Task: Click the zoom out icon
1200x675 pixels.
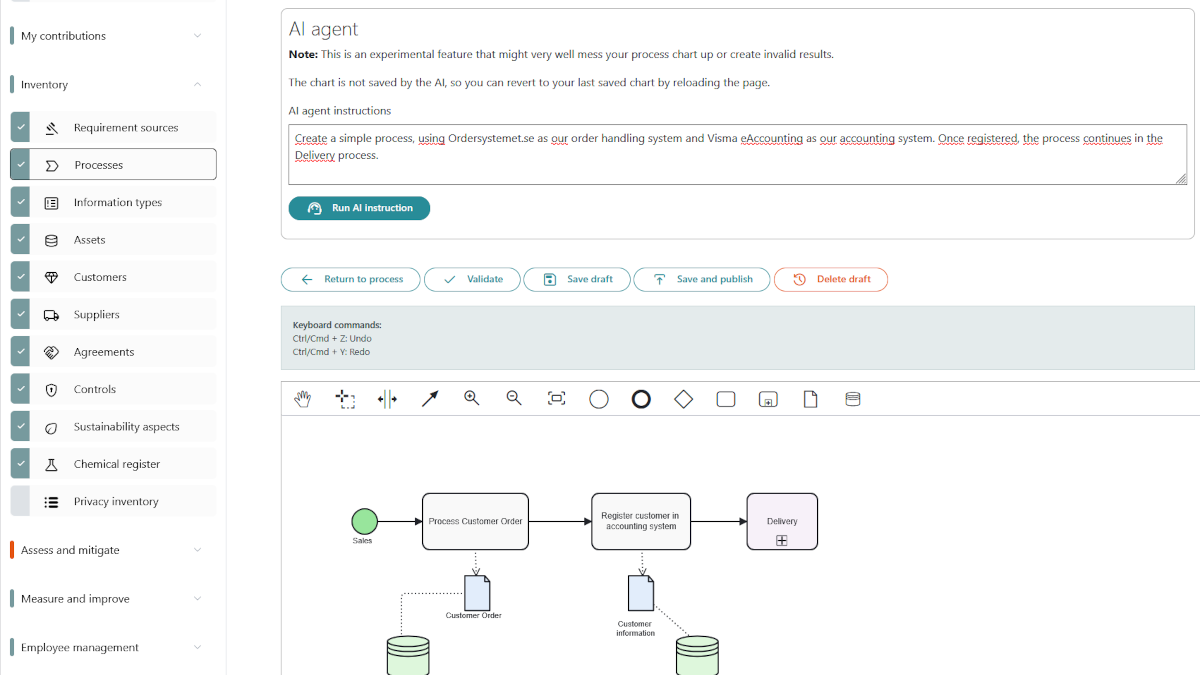Action: pyautogui.click(x=514, y=398)
